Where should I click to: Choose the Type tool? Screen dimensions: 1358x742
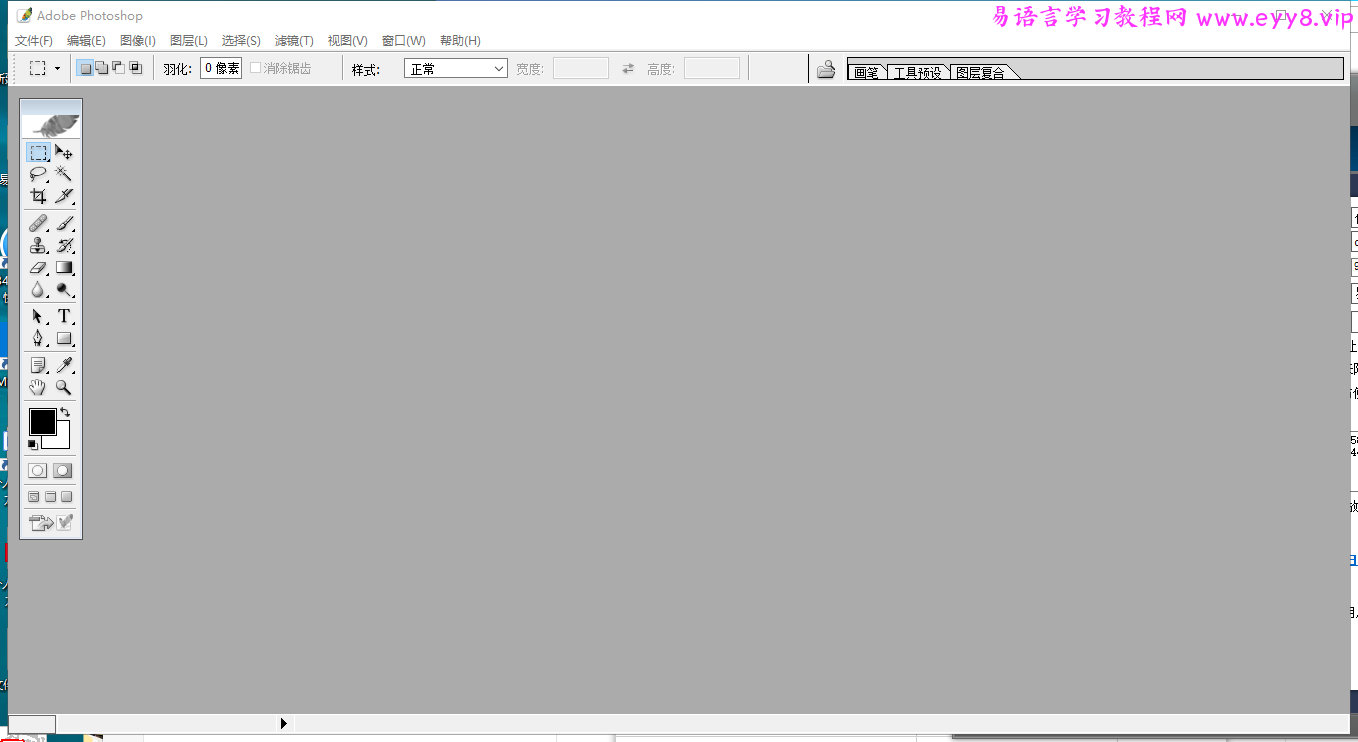pos(64,315)
